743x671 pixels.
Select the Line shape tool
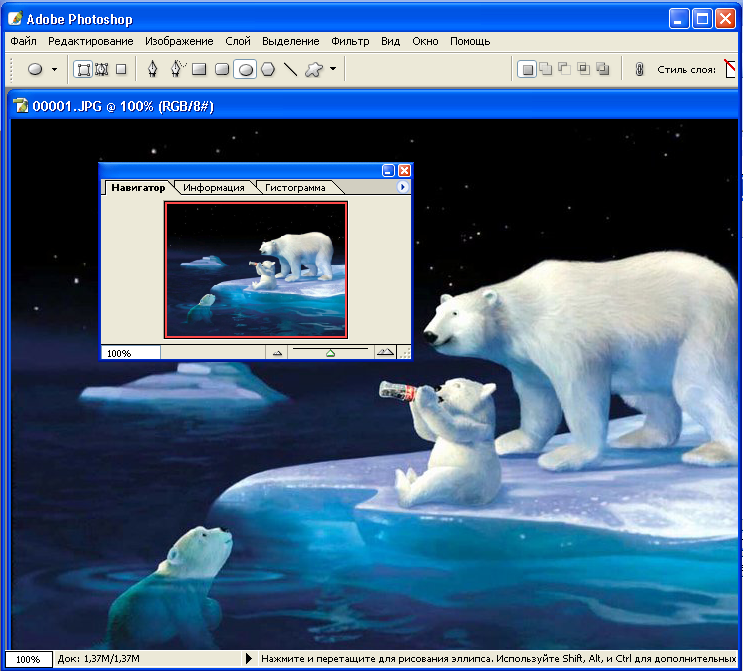click(290, 70)
